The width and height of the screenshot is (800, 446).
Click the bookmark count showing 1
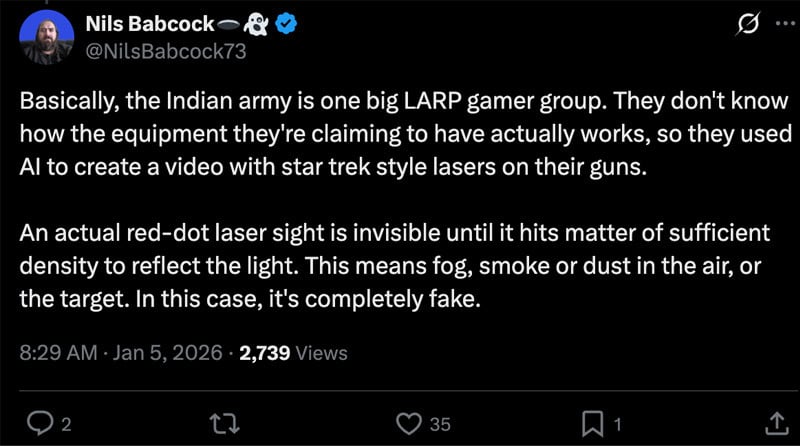(x=617, y=425)
